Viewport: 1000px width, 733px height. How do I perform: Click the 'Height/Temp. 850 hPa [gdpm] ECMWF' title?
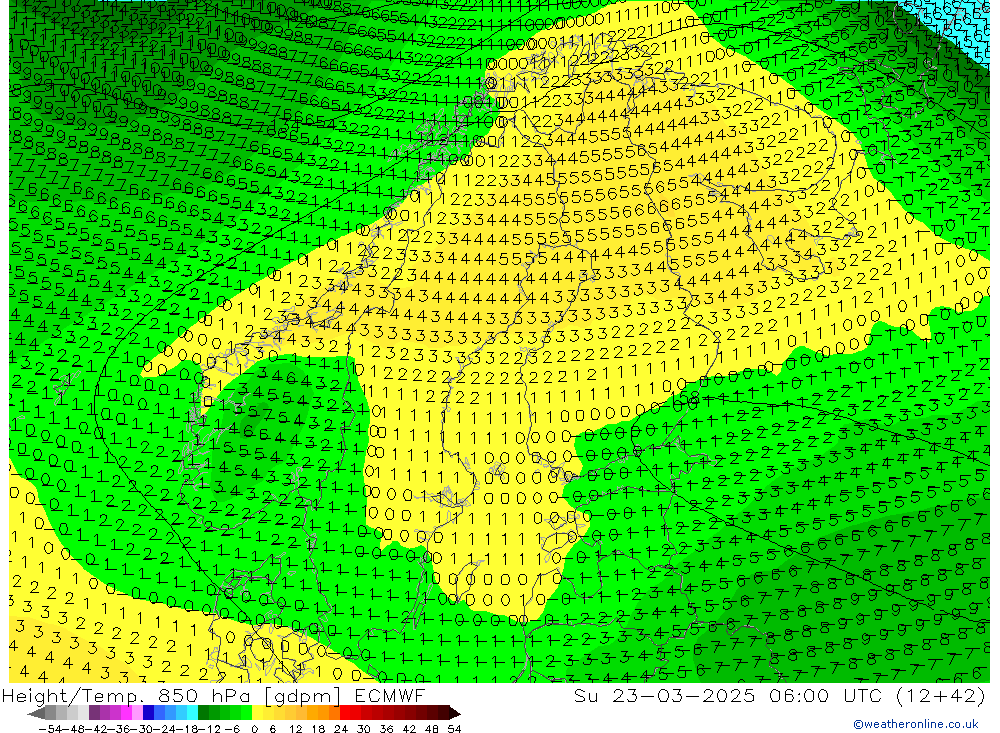[214, 695]
